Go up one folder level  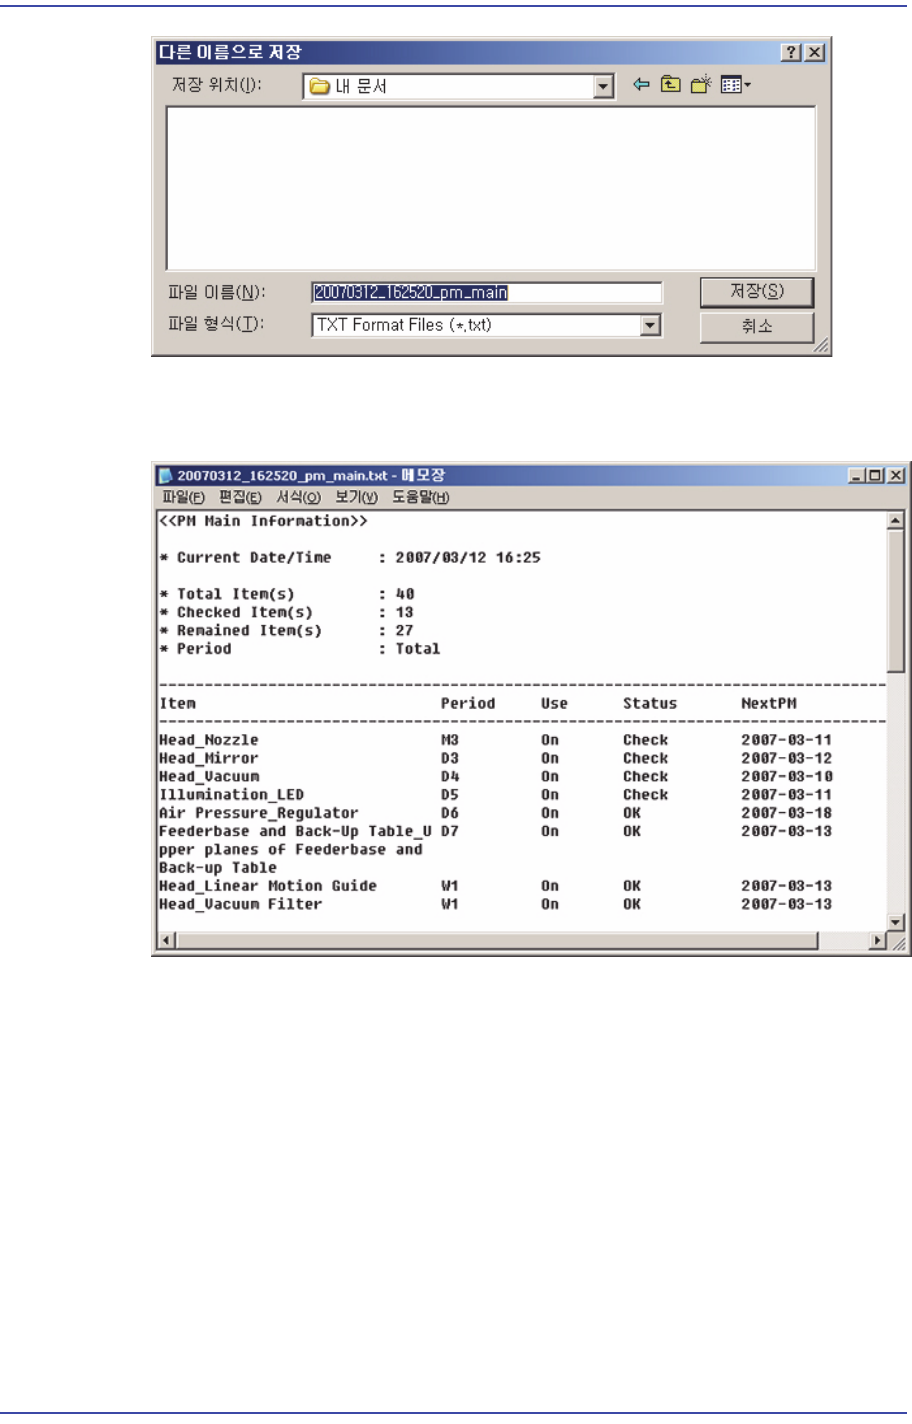pos(671,85)
